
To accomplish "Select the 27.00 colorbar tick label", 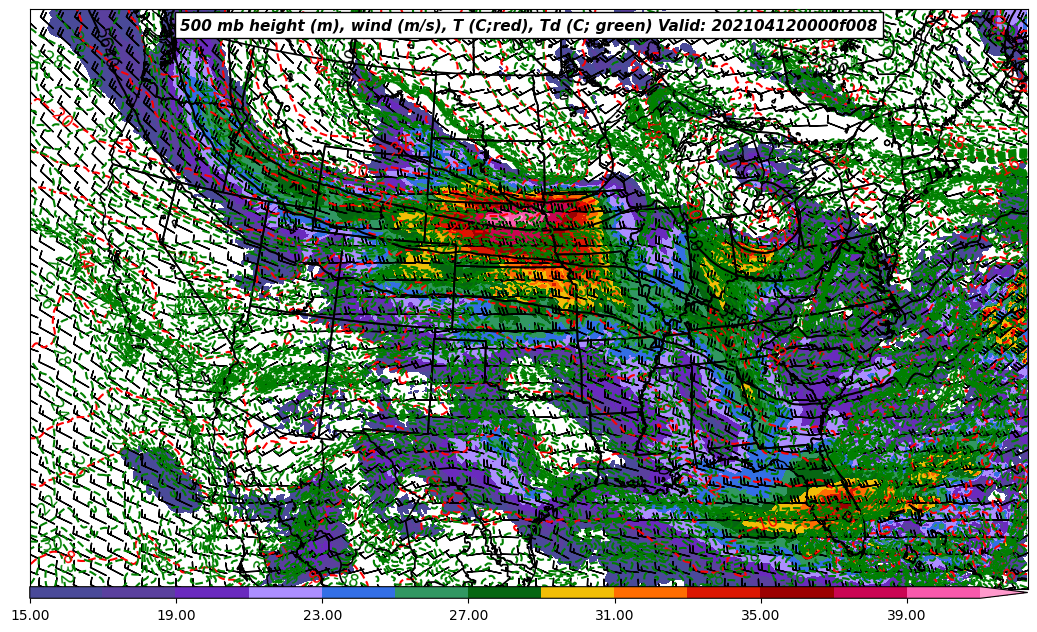I will [468, 615].
